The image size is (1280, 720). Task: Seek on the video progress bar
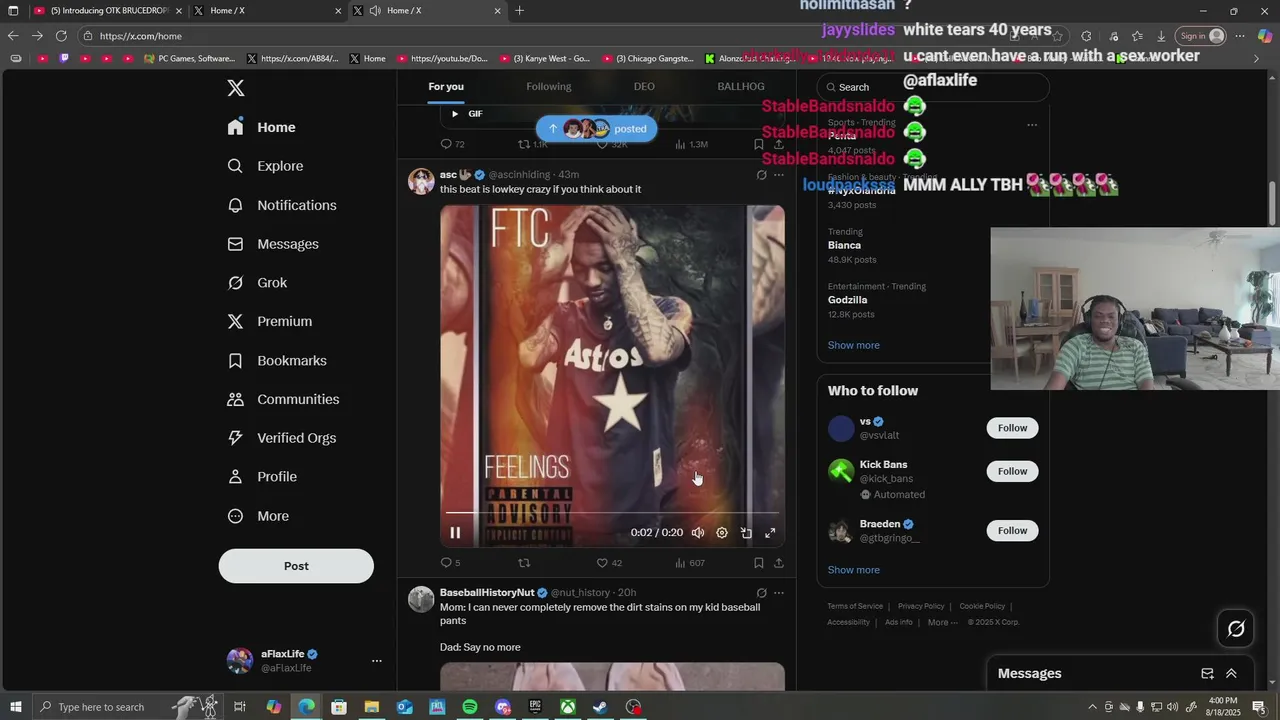click(x=612, y=513)
